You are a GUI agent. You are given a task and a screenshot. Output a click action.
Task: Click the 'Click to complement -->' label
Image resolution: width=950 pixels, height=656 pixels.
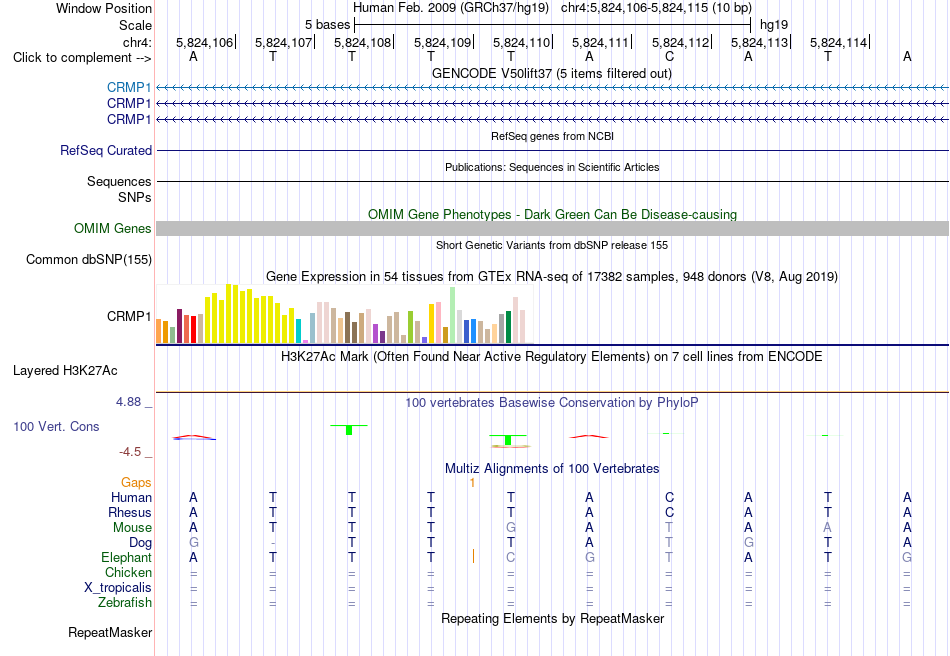tap(82, 58)
